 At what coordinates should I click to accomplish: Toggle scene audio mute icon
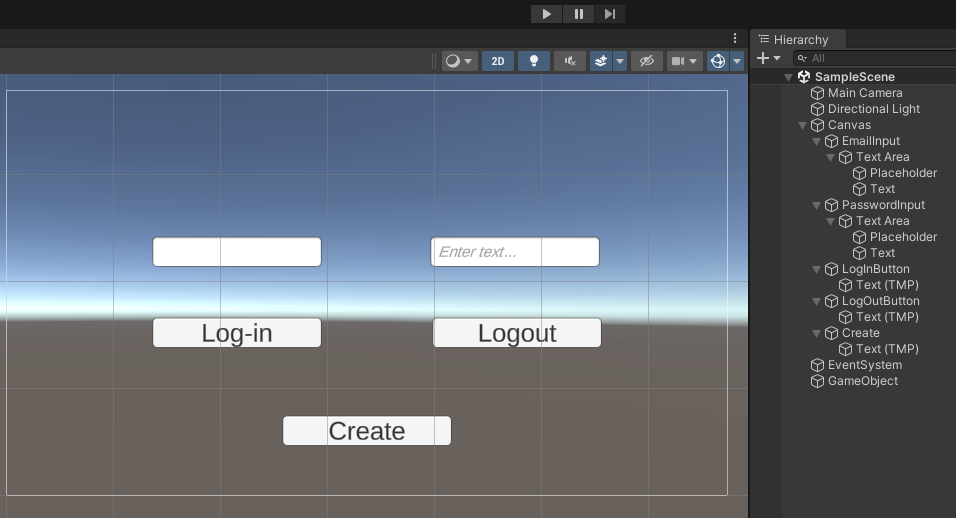coord(570,61)
